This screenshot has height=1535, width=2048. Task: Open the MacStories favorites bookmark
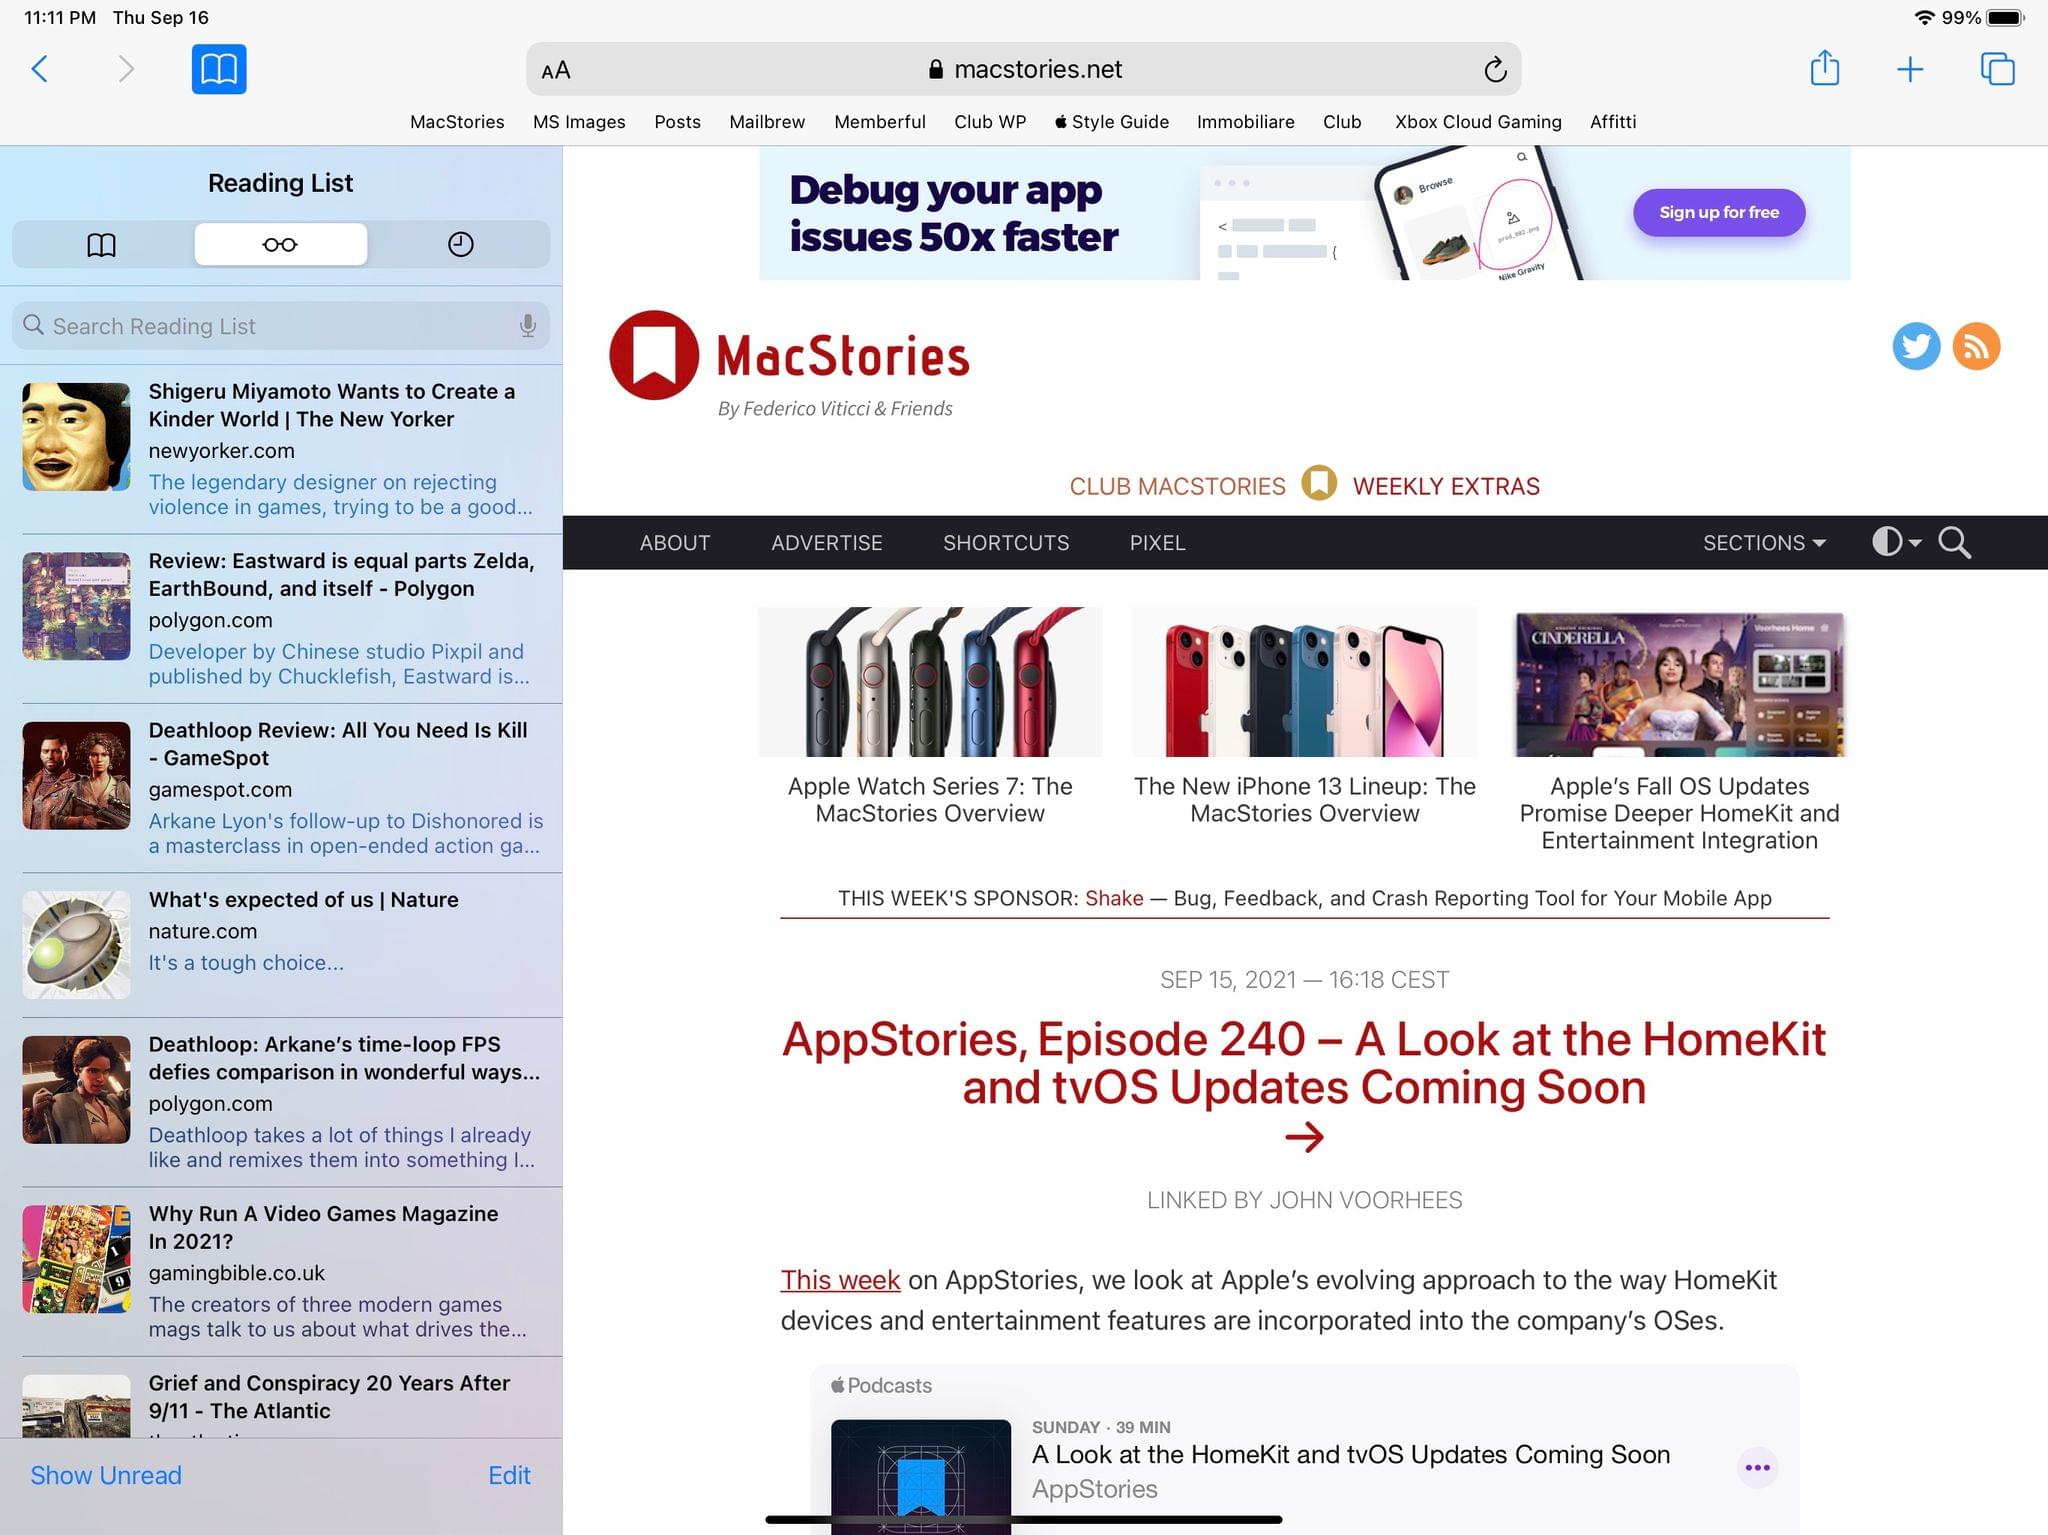click(x=457, y=122)
